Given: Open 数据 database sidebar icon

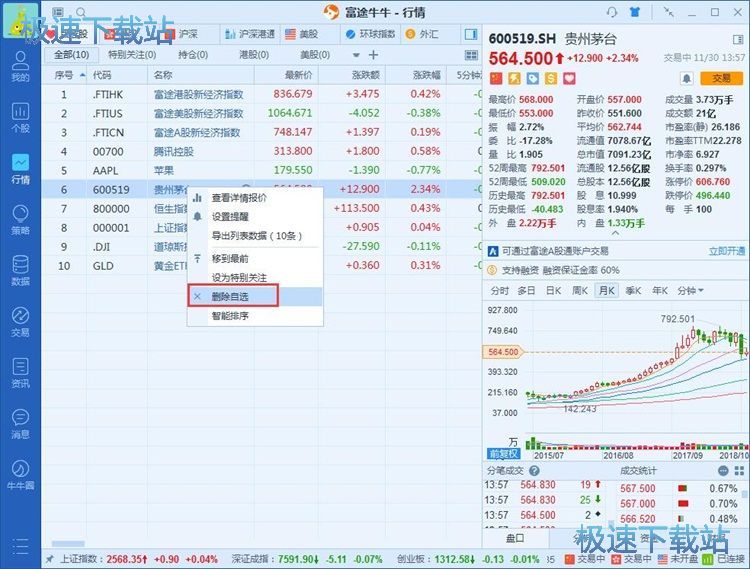Looking at the screenshot, I should coord(20,271).
